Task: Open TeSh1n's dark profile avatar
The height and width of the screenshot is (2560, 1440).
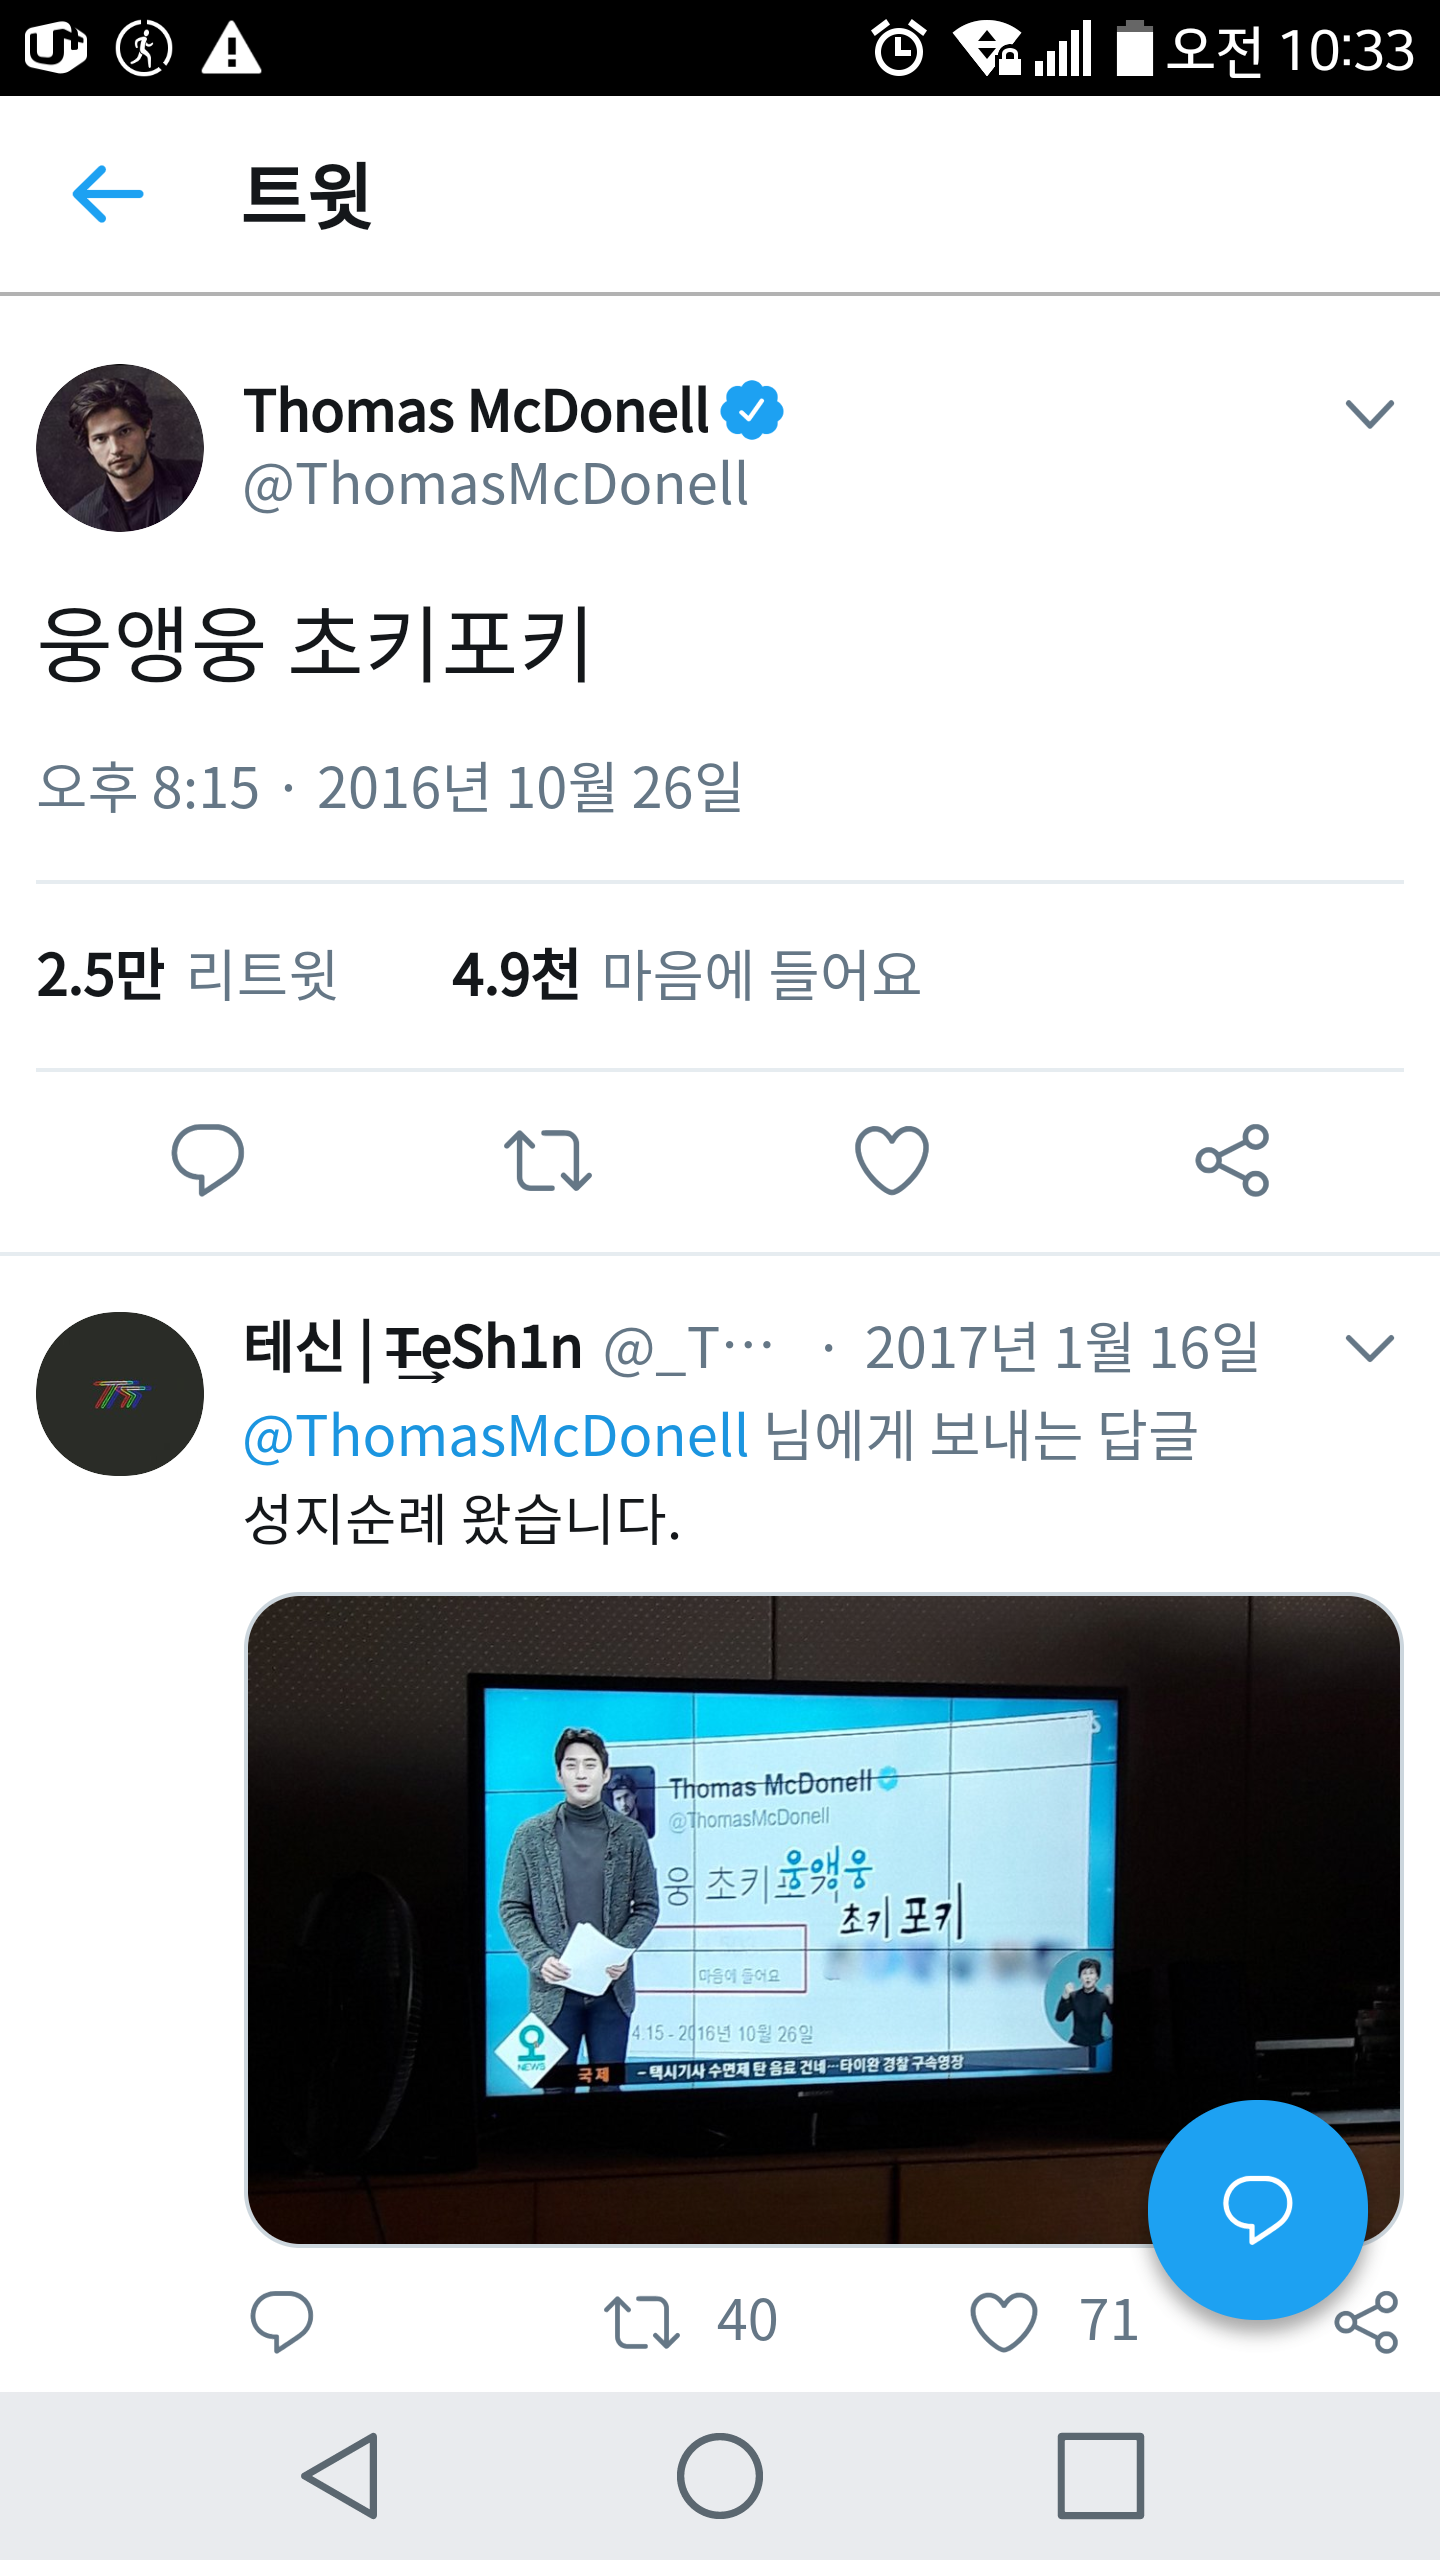Action: (x=120, y=1394)
